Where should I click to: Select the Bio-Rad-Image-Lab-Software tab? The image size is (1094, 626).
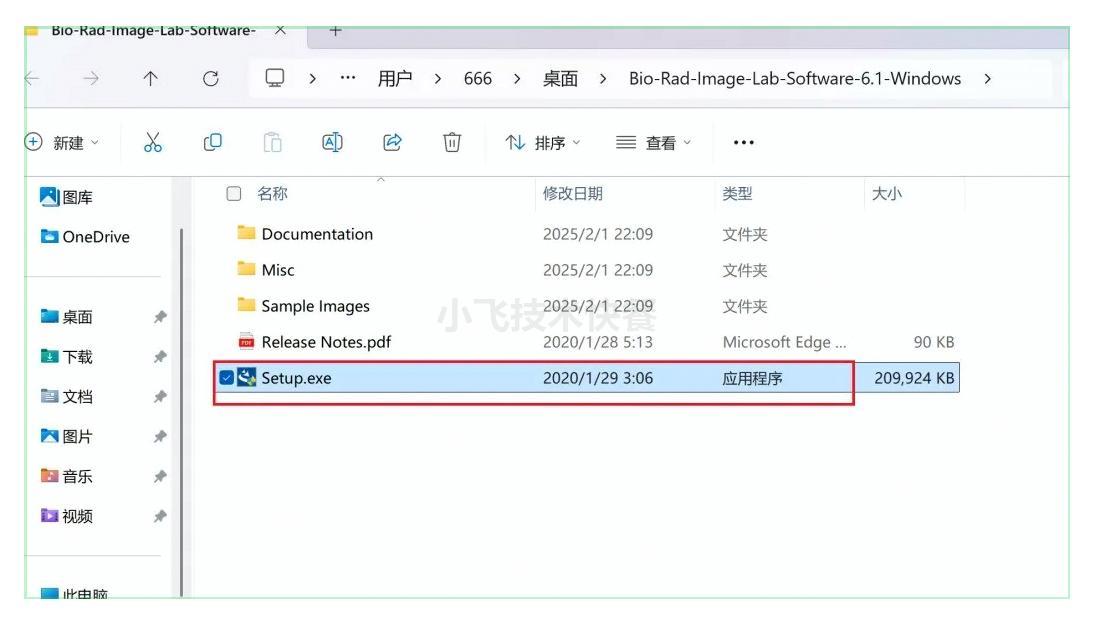click(153, 31)
